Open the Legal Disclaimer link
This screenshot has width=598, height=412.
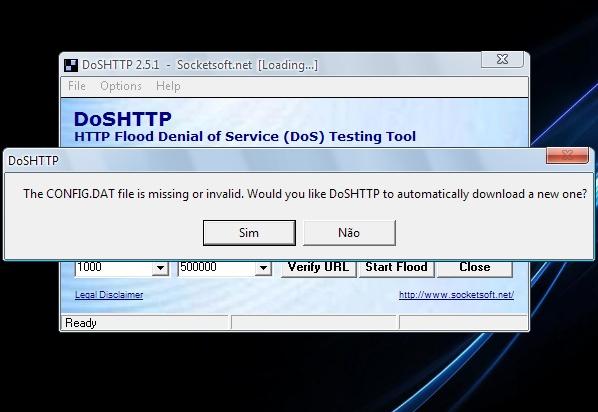[109, 295]
